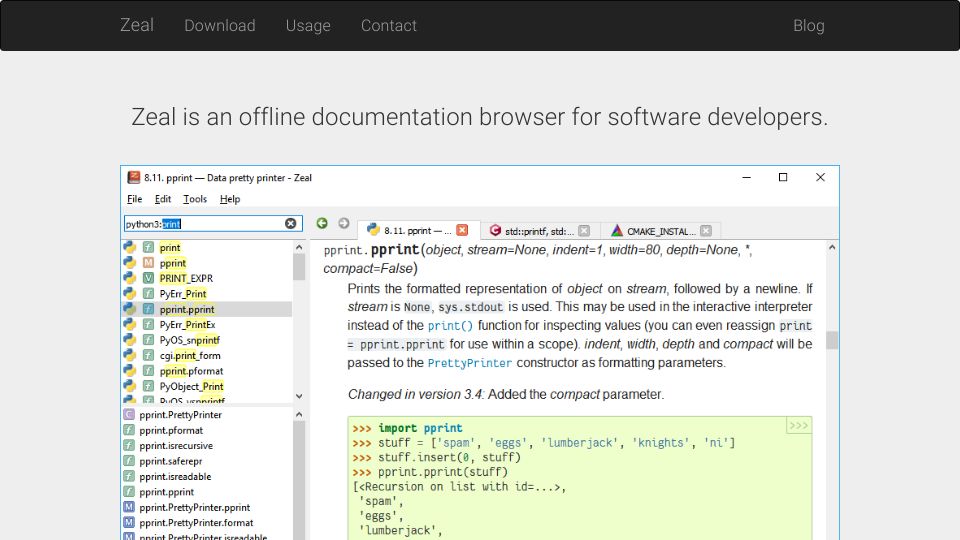Minimize the Zeal window
Screen dimensions: 960x540
tap(746, 178)
